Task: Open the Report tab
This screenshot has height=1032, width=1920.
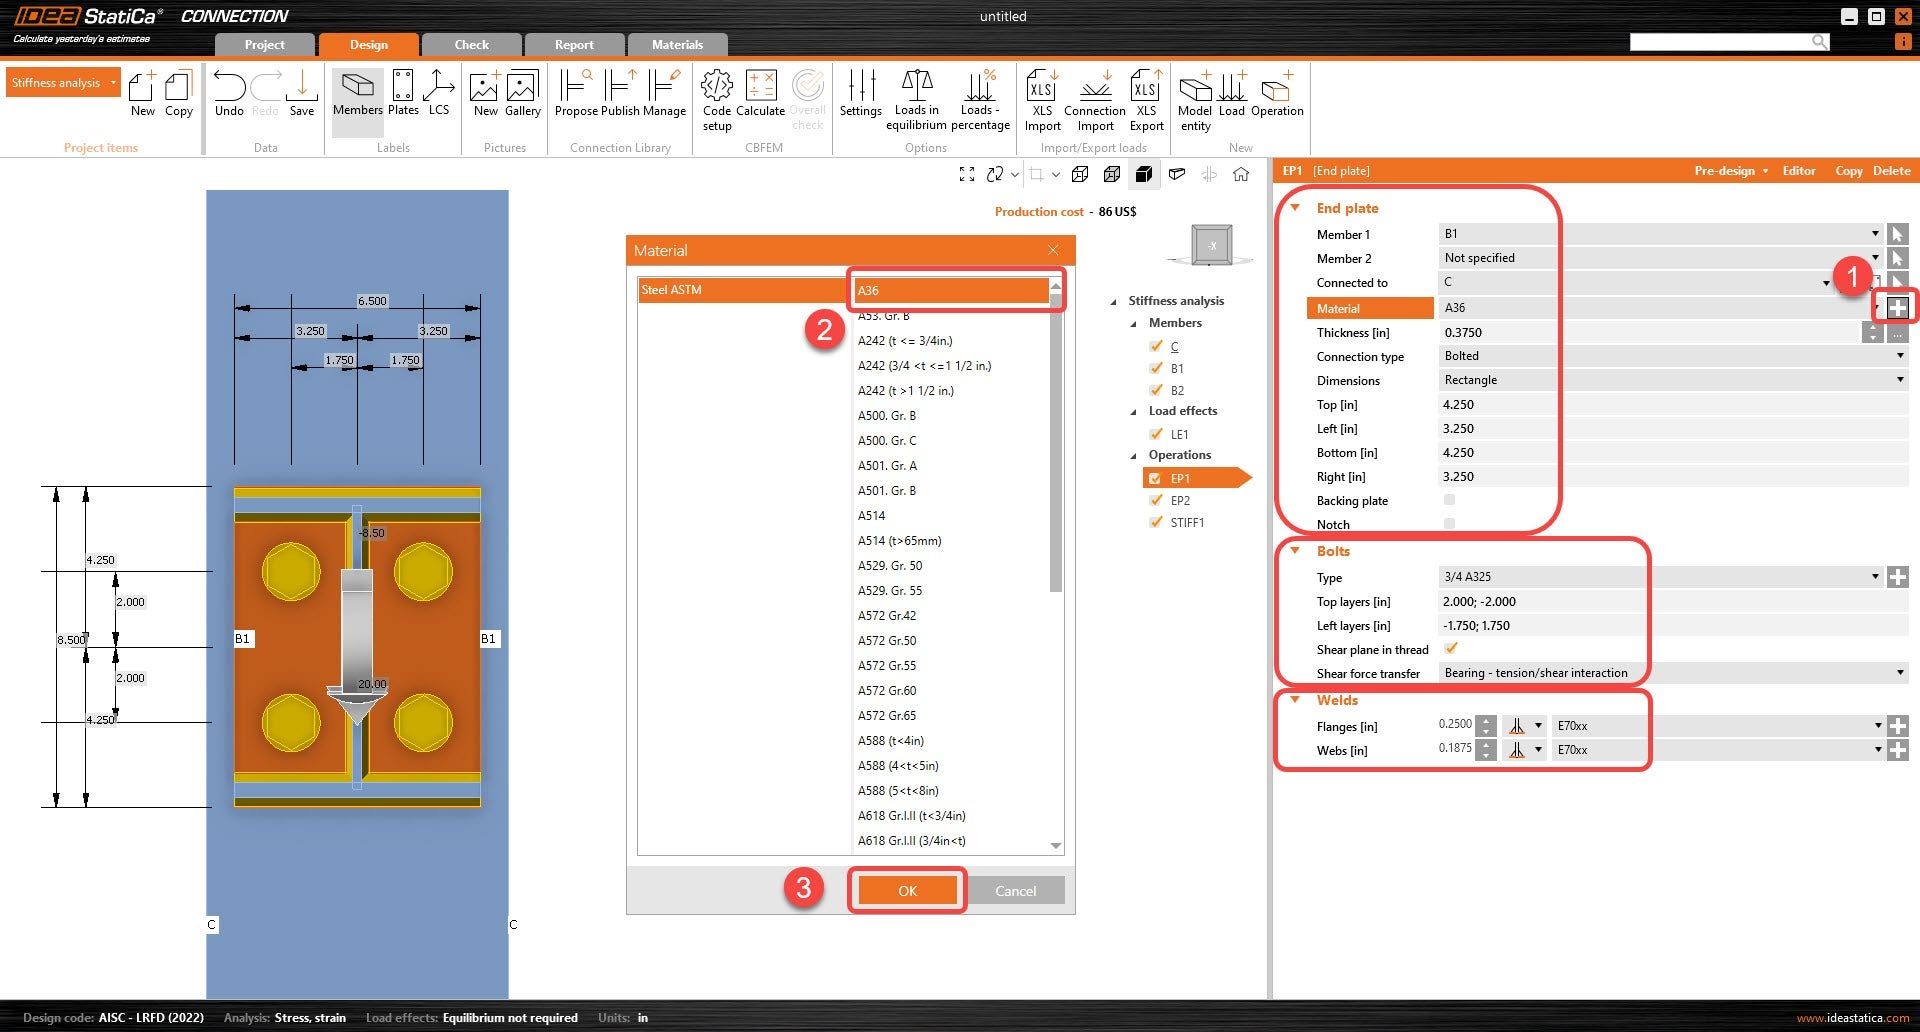Action: pyautogui.click(x=574, y=45)
